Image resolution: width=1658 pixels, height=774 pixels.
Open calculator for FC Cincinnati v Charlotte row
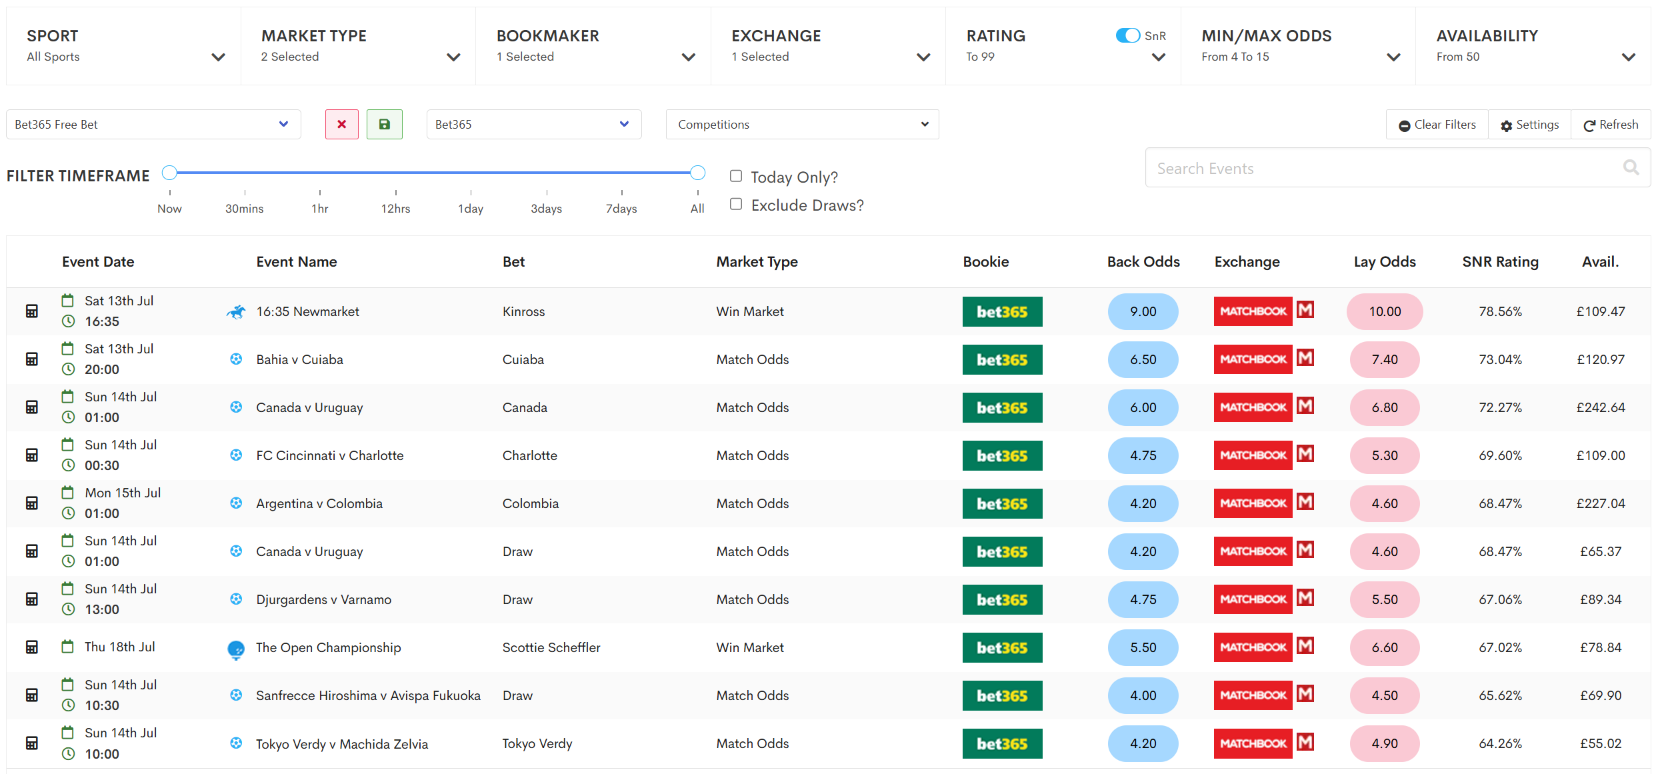(x=32, y=455)
